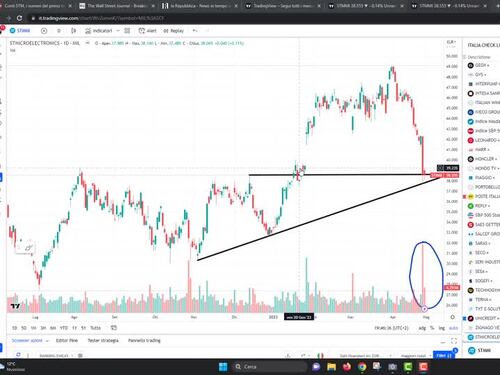Screen dimensions: 500x375
Task: Select the 6M time range
Action: 53,328
